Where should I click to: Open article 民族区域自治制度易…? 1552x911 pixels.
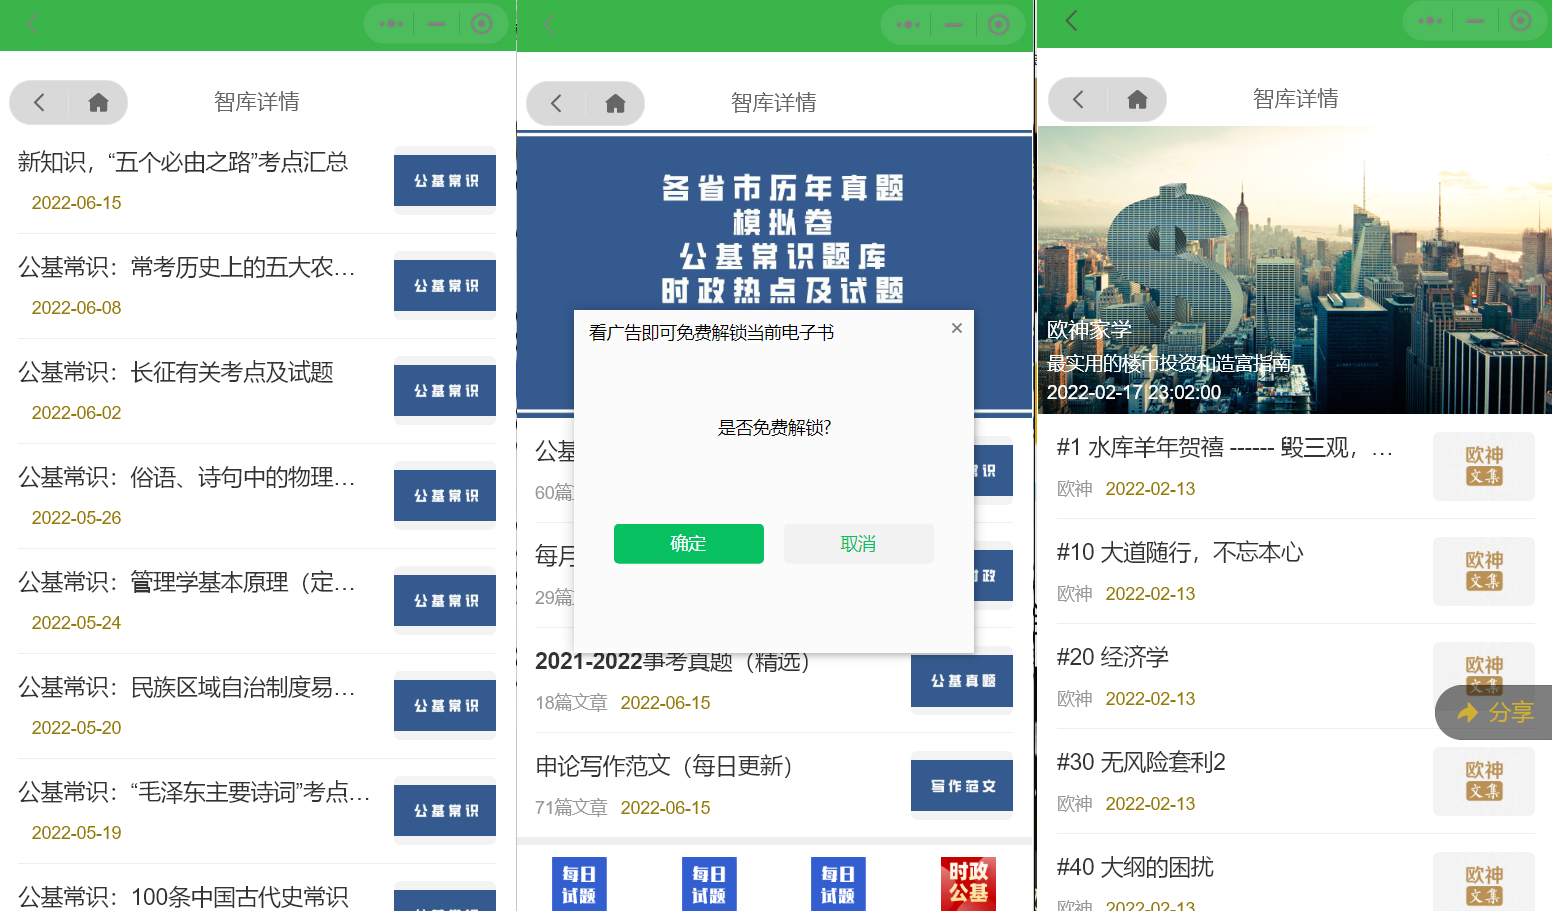coord(187,687)
